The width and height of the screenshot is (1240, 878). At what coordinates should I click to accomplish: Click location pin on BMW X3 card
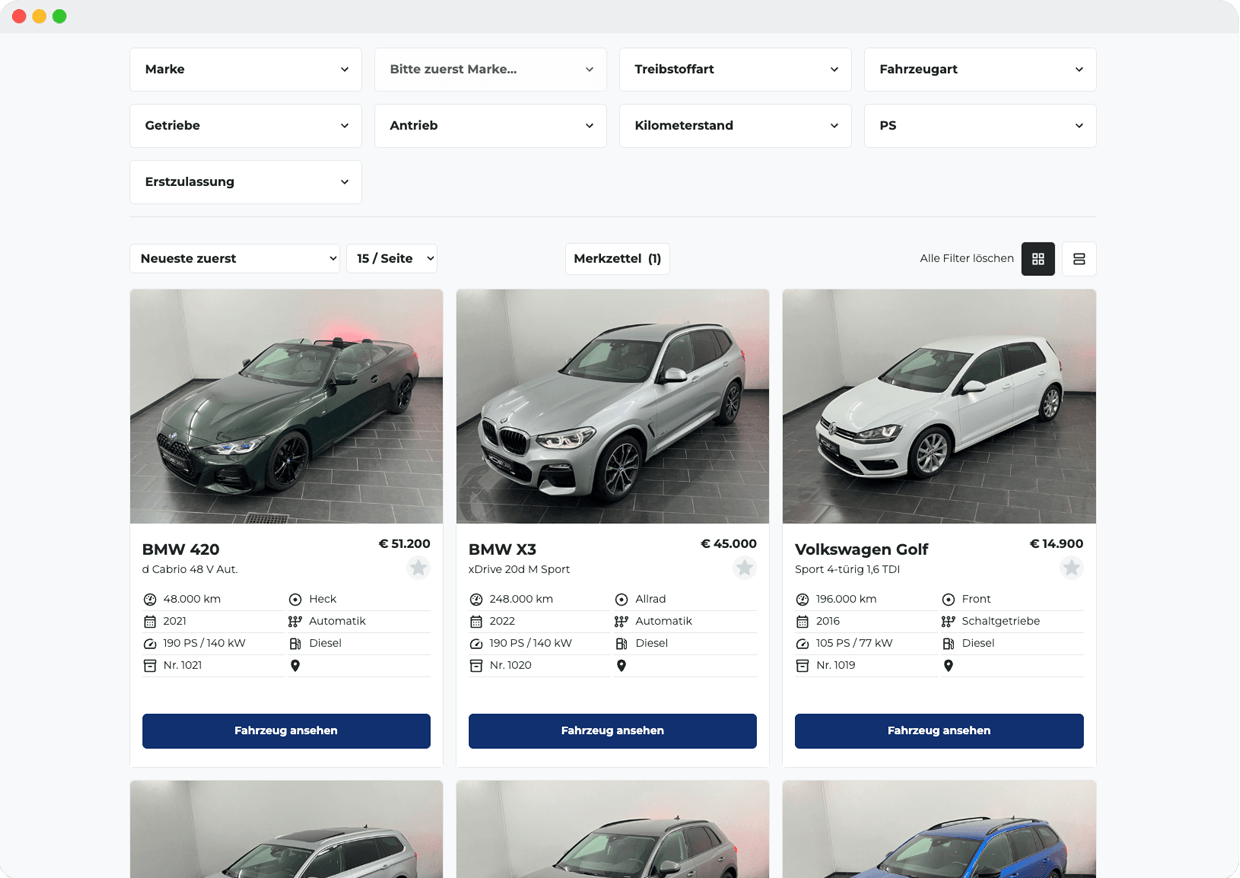tap(621, 665)
